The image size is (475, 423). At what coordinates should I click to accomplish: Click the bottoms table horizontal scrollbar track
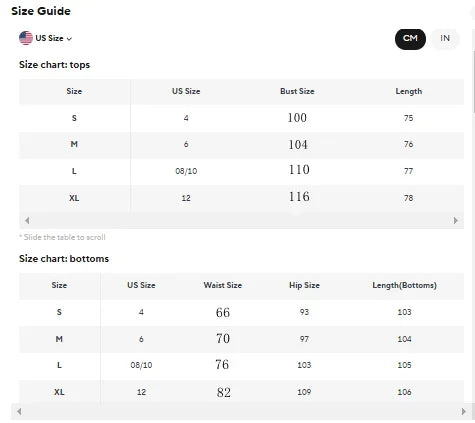pyautogui.click(x=241, y=411)
